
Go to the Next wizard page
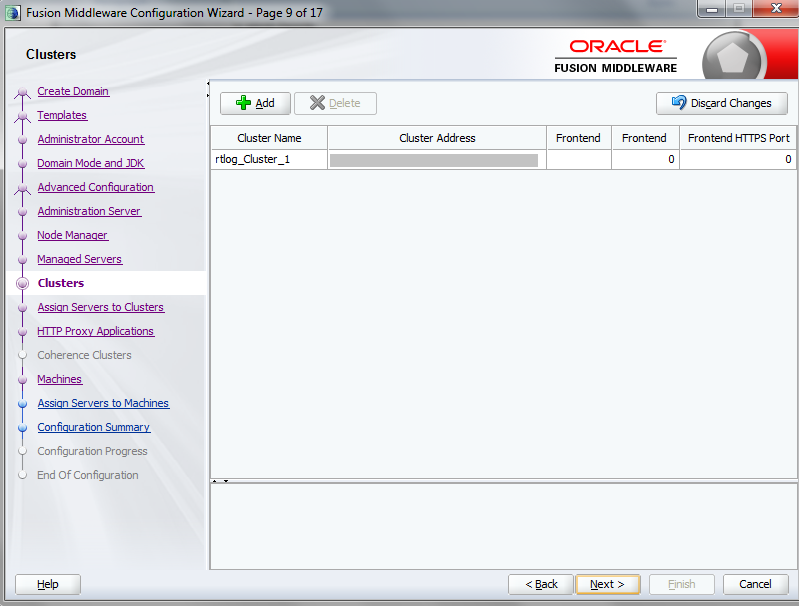pyautogui.click(x=607, y=584)
